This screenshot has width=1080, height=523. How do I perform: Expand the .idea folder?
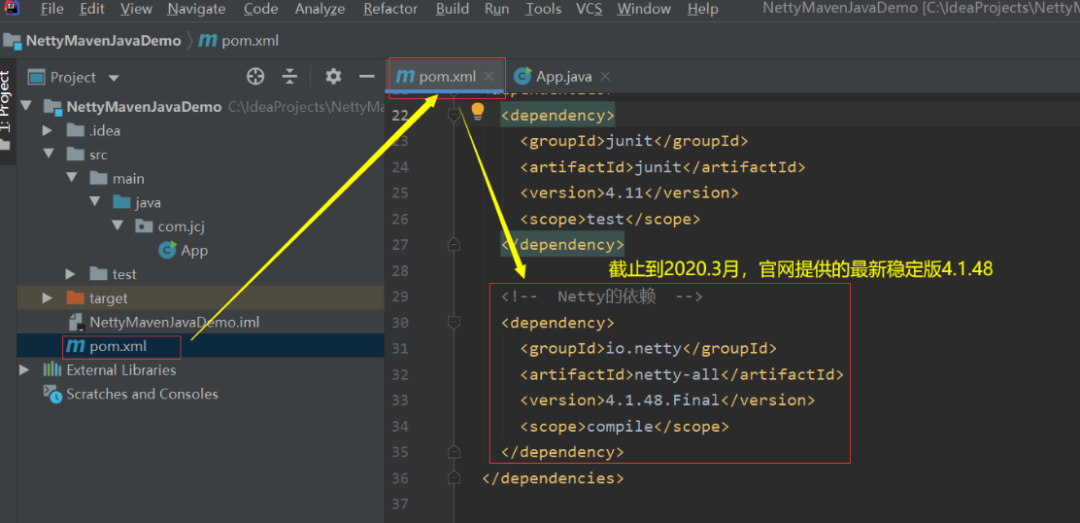48,130
